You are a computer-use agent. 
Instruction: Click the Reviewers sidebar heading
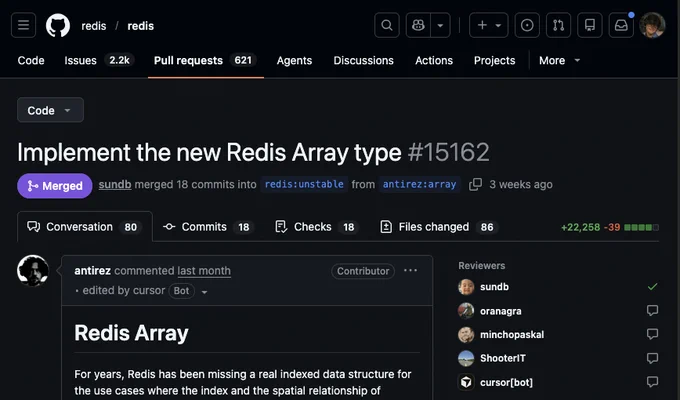click(x=481, y=266)
